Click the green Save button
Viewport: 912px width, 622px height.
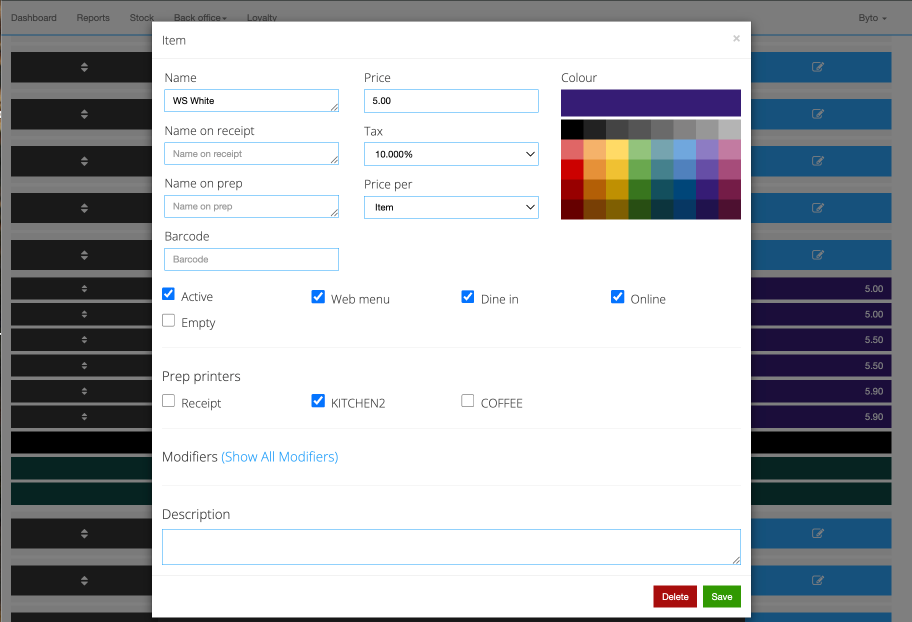tap(721, 596)
